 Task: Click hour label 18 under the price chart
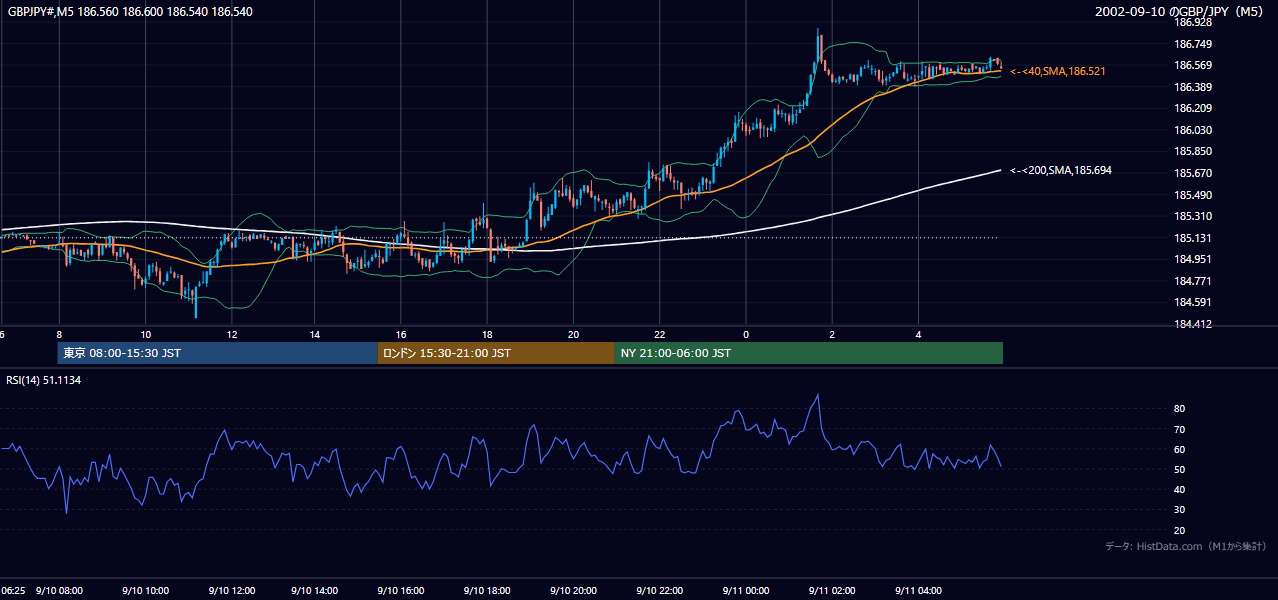487,335
